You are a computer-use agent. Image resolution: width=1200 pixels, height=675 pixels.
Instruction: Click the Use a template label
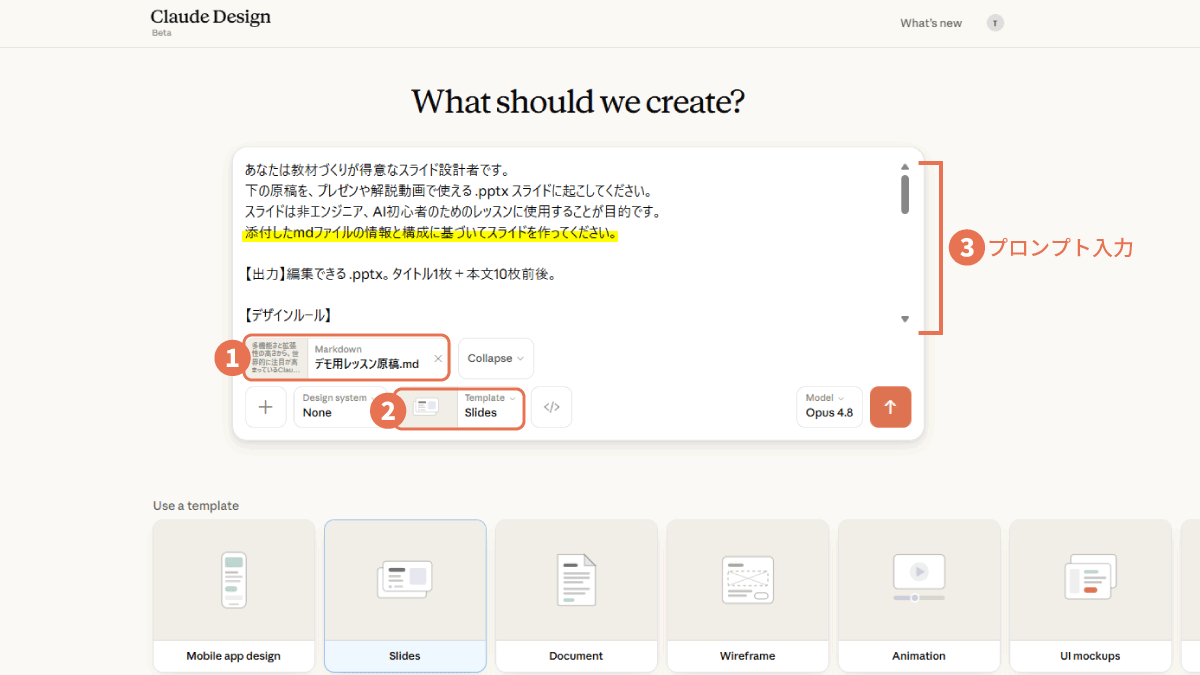pyautogui.click(x=196, y=505)
